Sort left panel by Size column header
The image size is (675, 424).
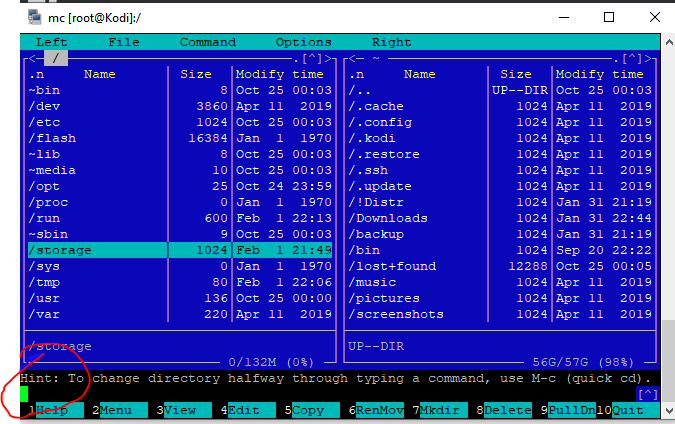click(x=196, y=74)
